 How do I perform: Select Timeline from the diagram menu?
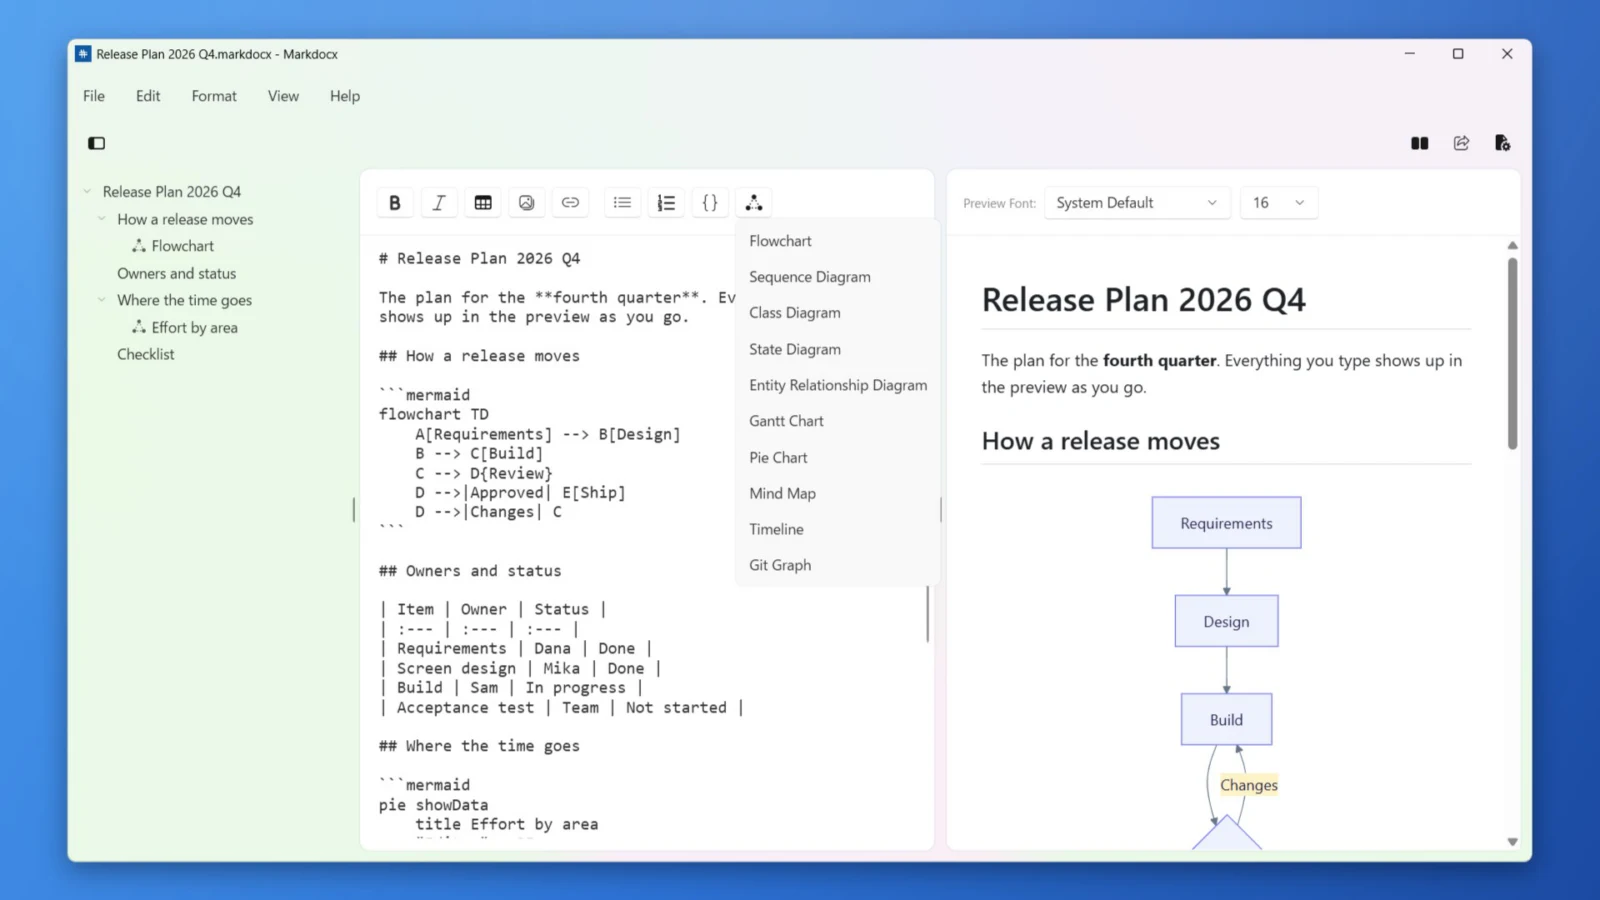(x=838, y=529)
